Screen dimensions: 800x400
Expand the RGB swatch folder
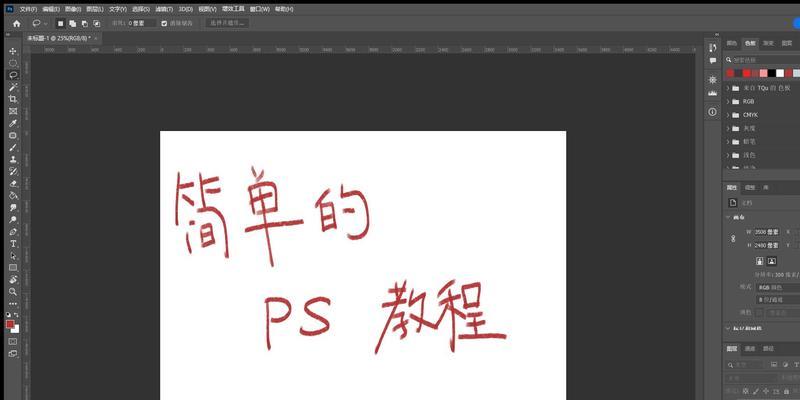coord(728,102)
